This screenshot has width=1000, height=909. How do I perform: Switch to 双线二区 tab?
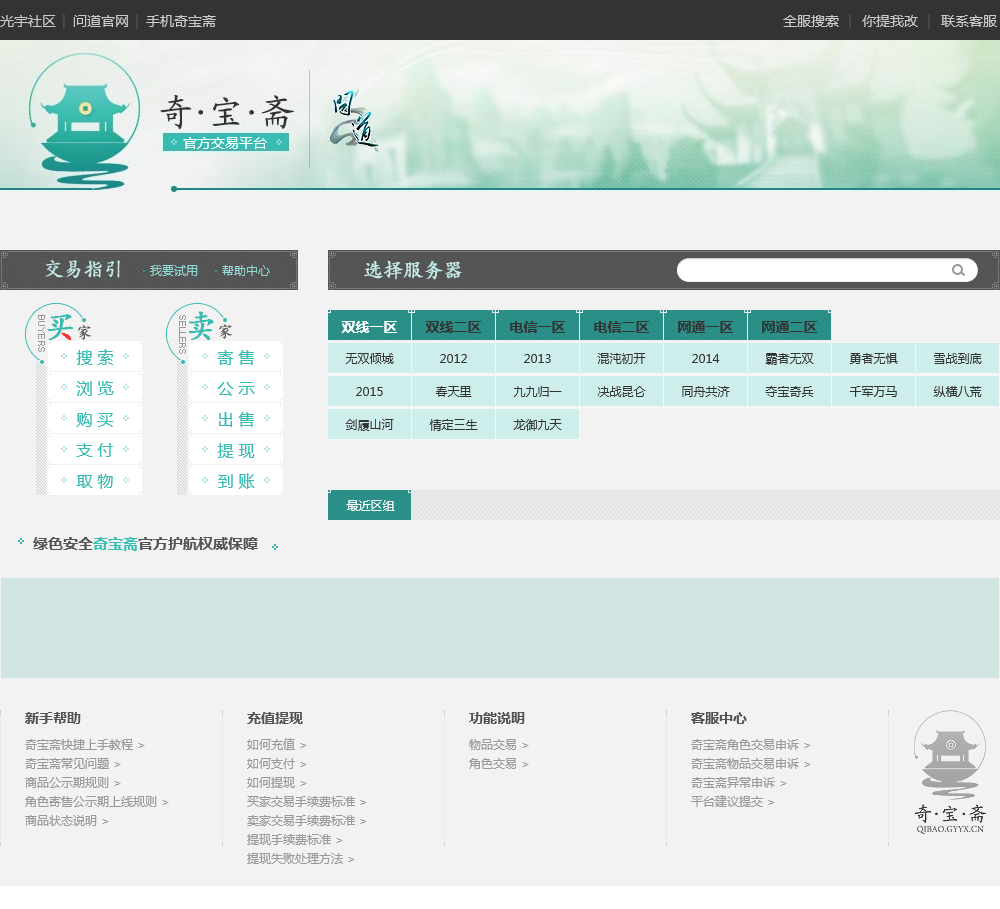click(453, 327)
